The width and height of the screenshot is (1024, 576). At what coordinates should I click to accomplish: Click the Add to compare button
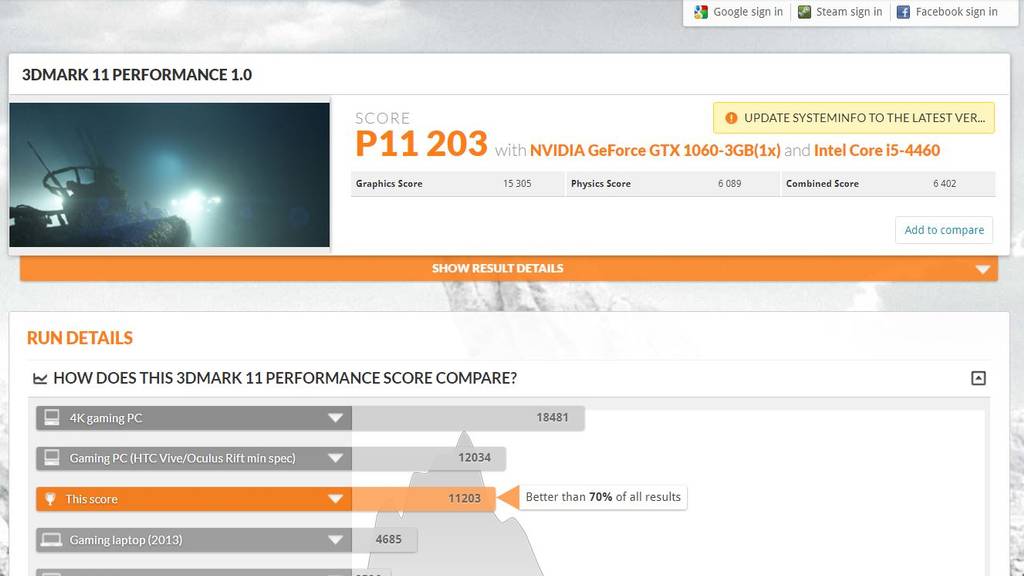pyautogui.click(x=944, y=230)
